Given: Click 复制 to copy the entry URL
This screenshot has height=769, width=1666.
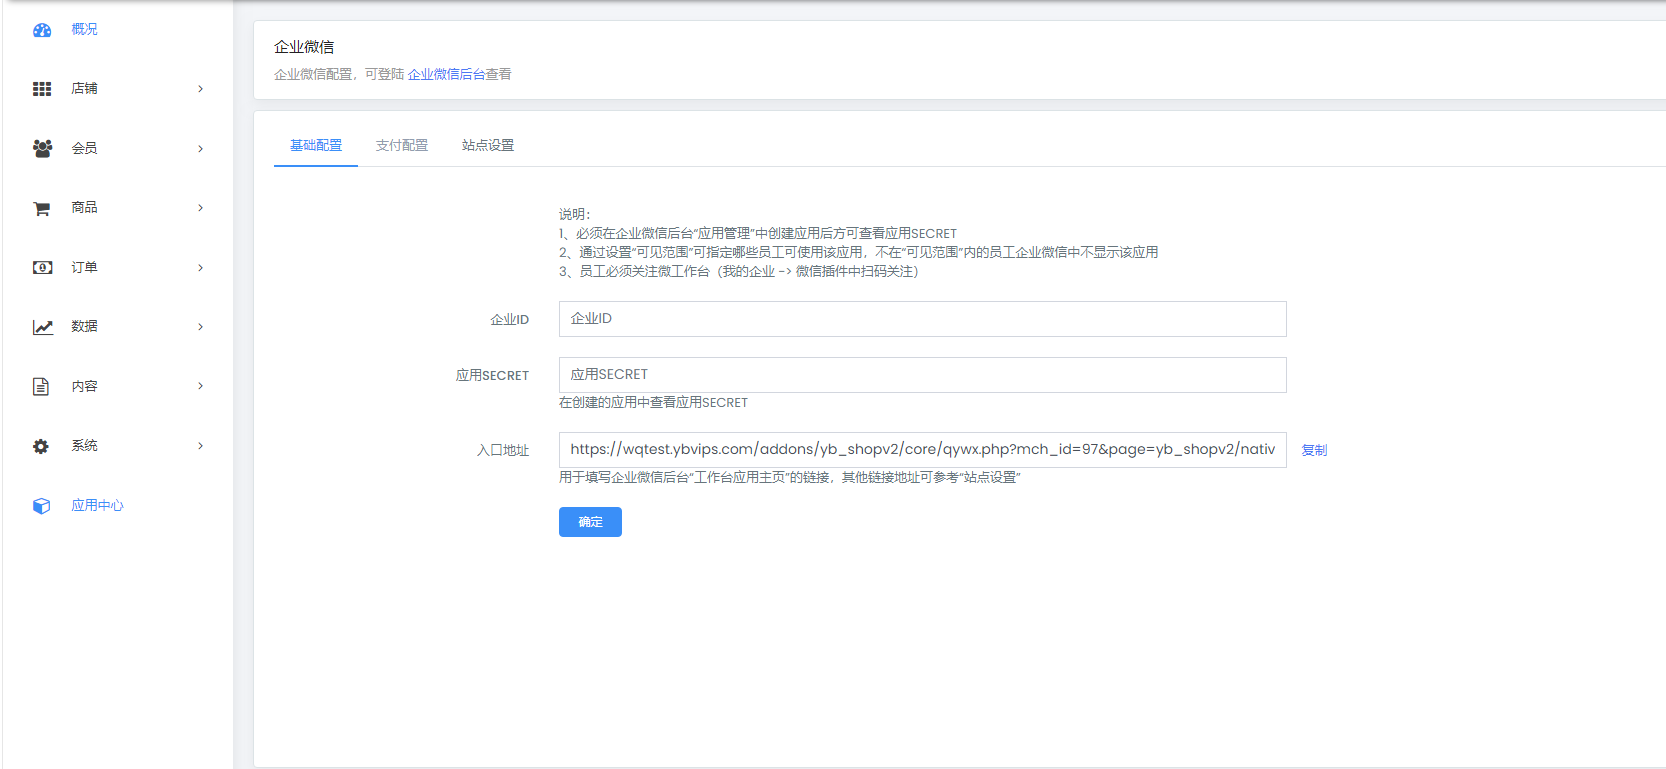Looking at the screenshot, I should (x=1314, y=450).
